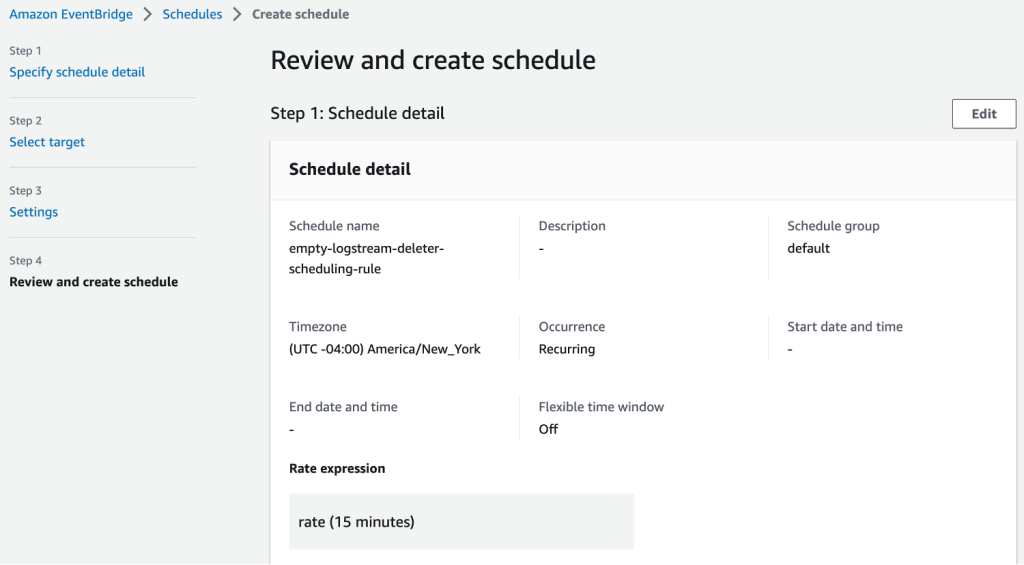Click the Flexible time window Off value

(548, 429)
